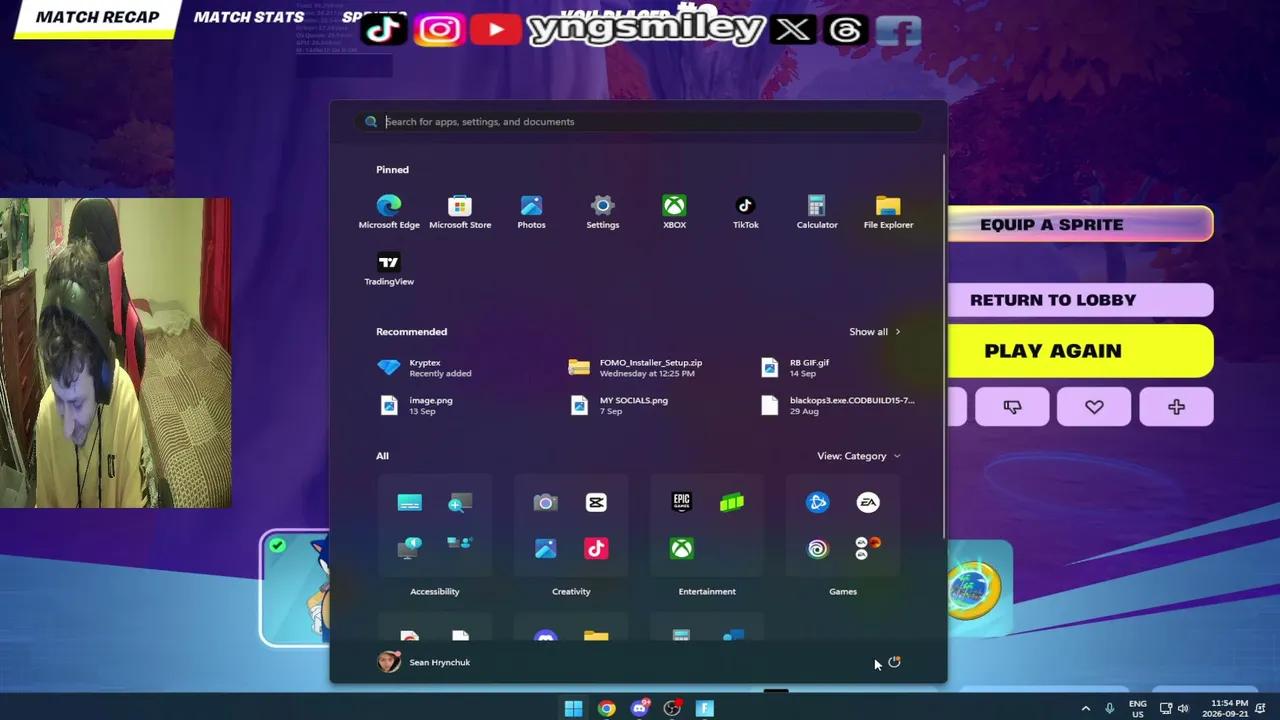Open File Explorer from pinned apps
This screenshot has width=1280, height=720.
click(888, 212)
